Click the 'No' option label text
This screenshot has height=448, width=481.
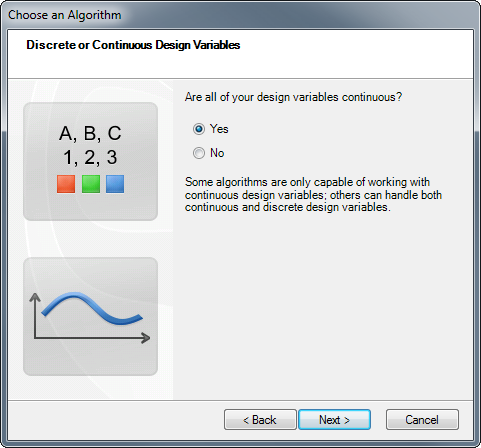(217, 153)
